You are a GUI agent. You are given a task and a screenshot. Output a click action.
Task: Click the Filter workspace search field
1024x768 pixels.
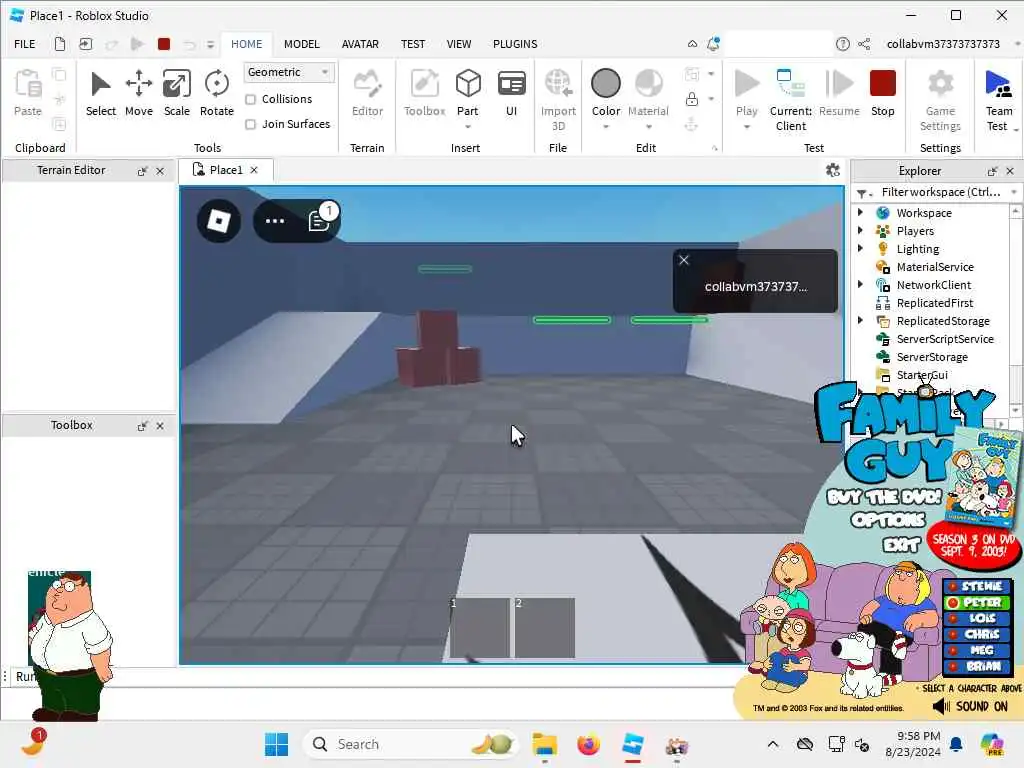940,192
